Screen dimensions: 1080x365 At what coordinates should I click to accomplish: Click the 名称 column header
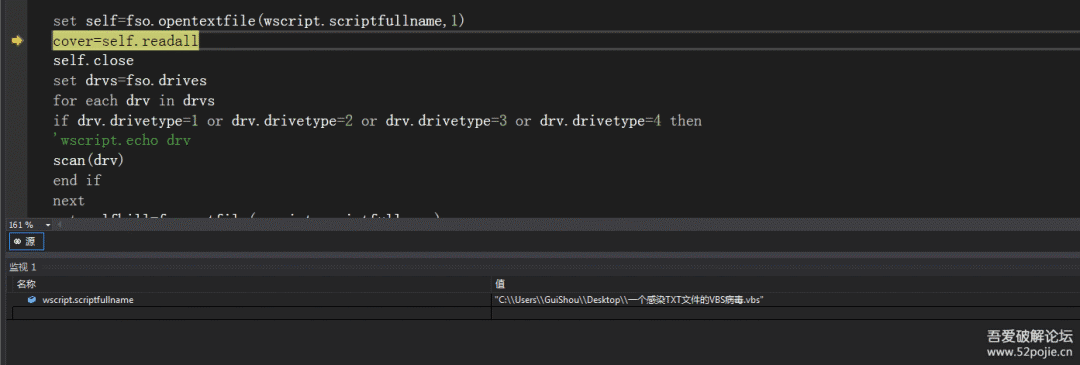click(x=27, y=284)
